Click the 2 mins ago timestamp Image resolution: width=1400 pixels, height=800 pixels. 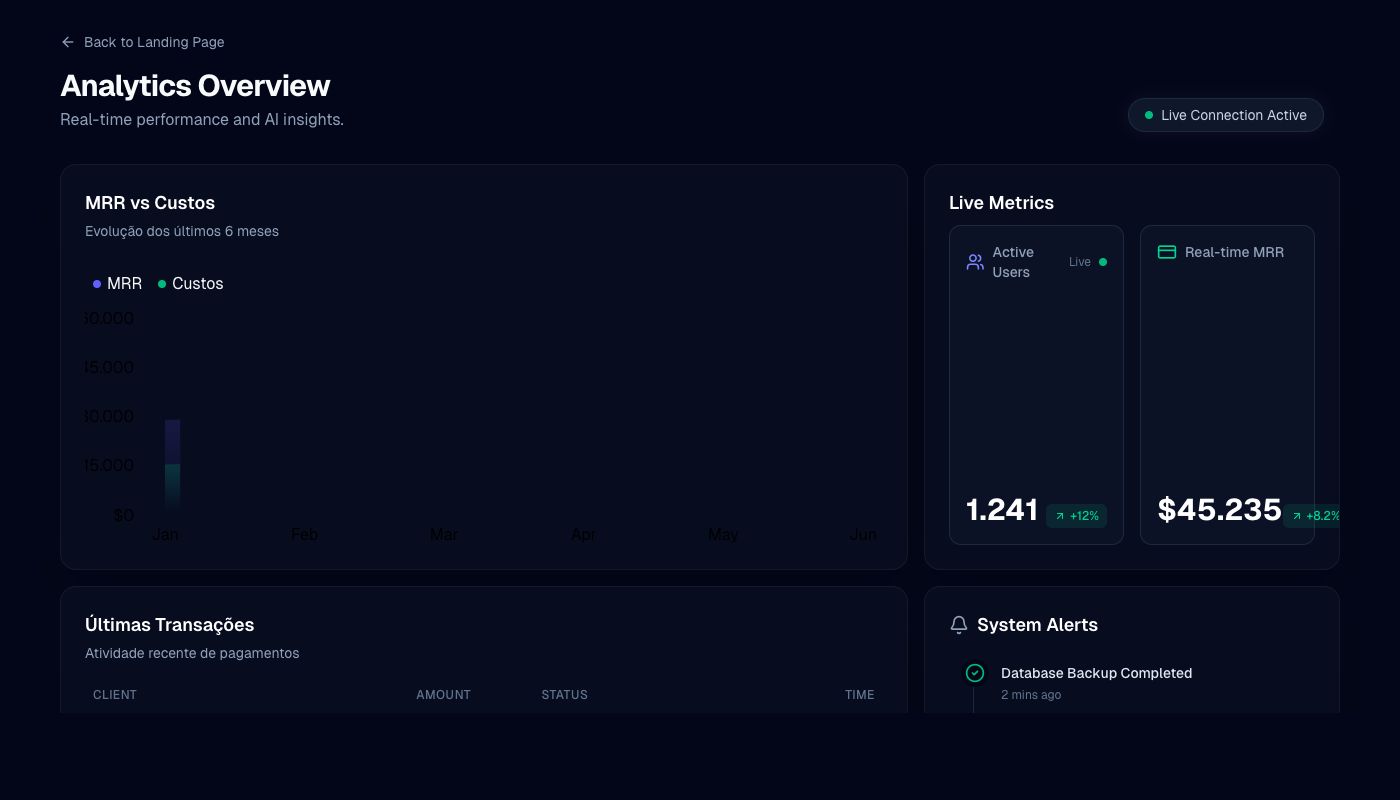point(1031,695)
